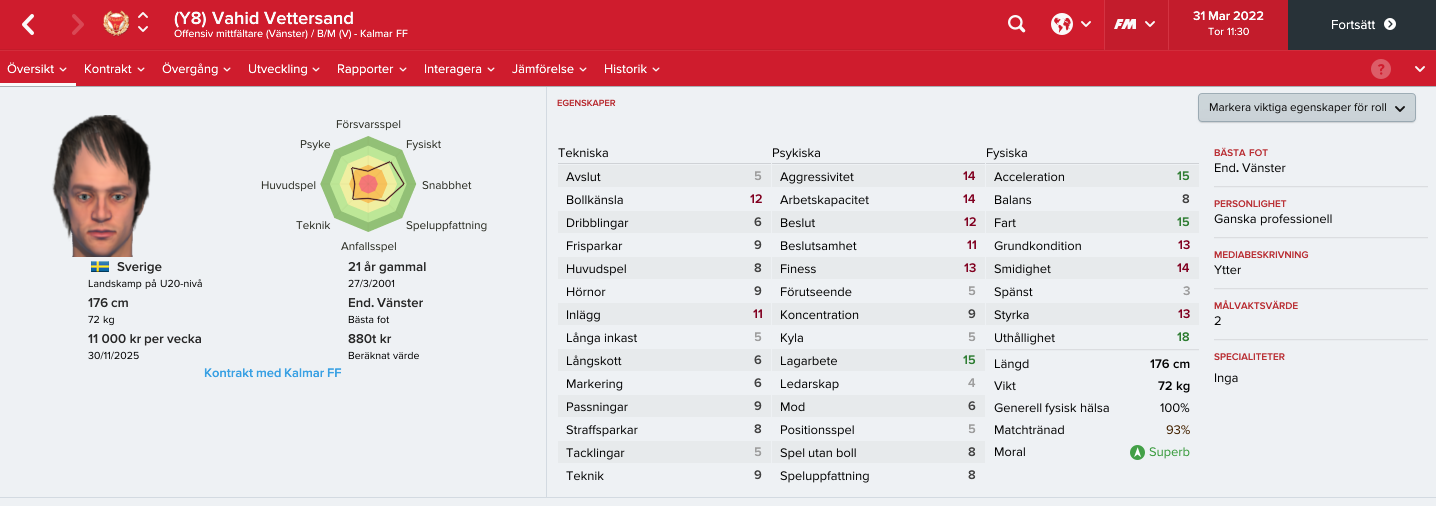
Task: Click the world globe icon
Action: 1062,24
